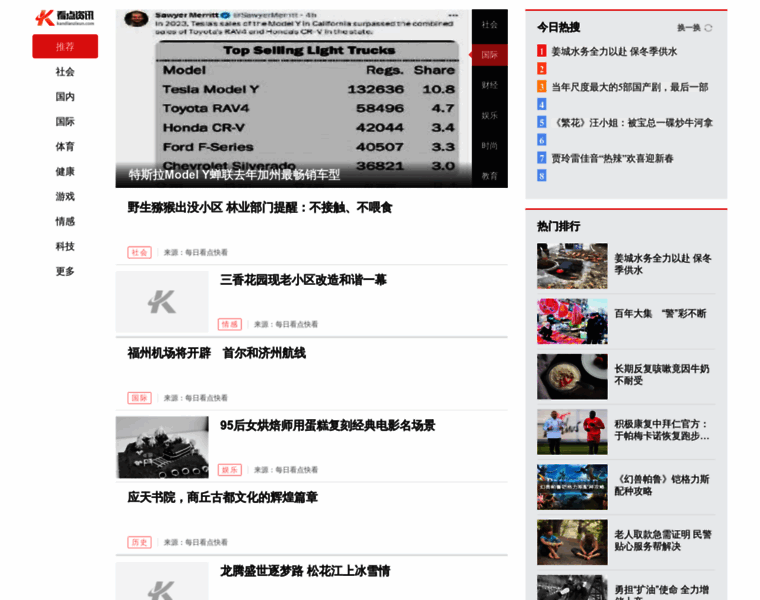Open ranking link 百年大集 "警"彩不断
Screen dimensions: 760x600
[x=660, y=314]
